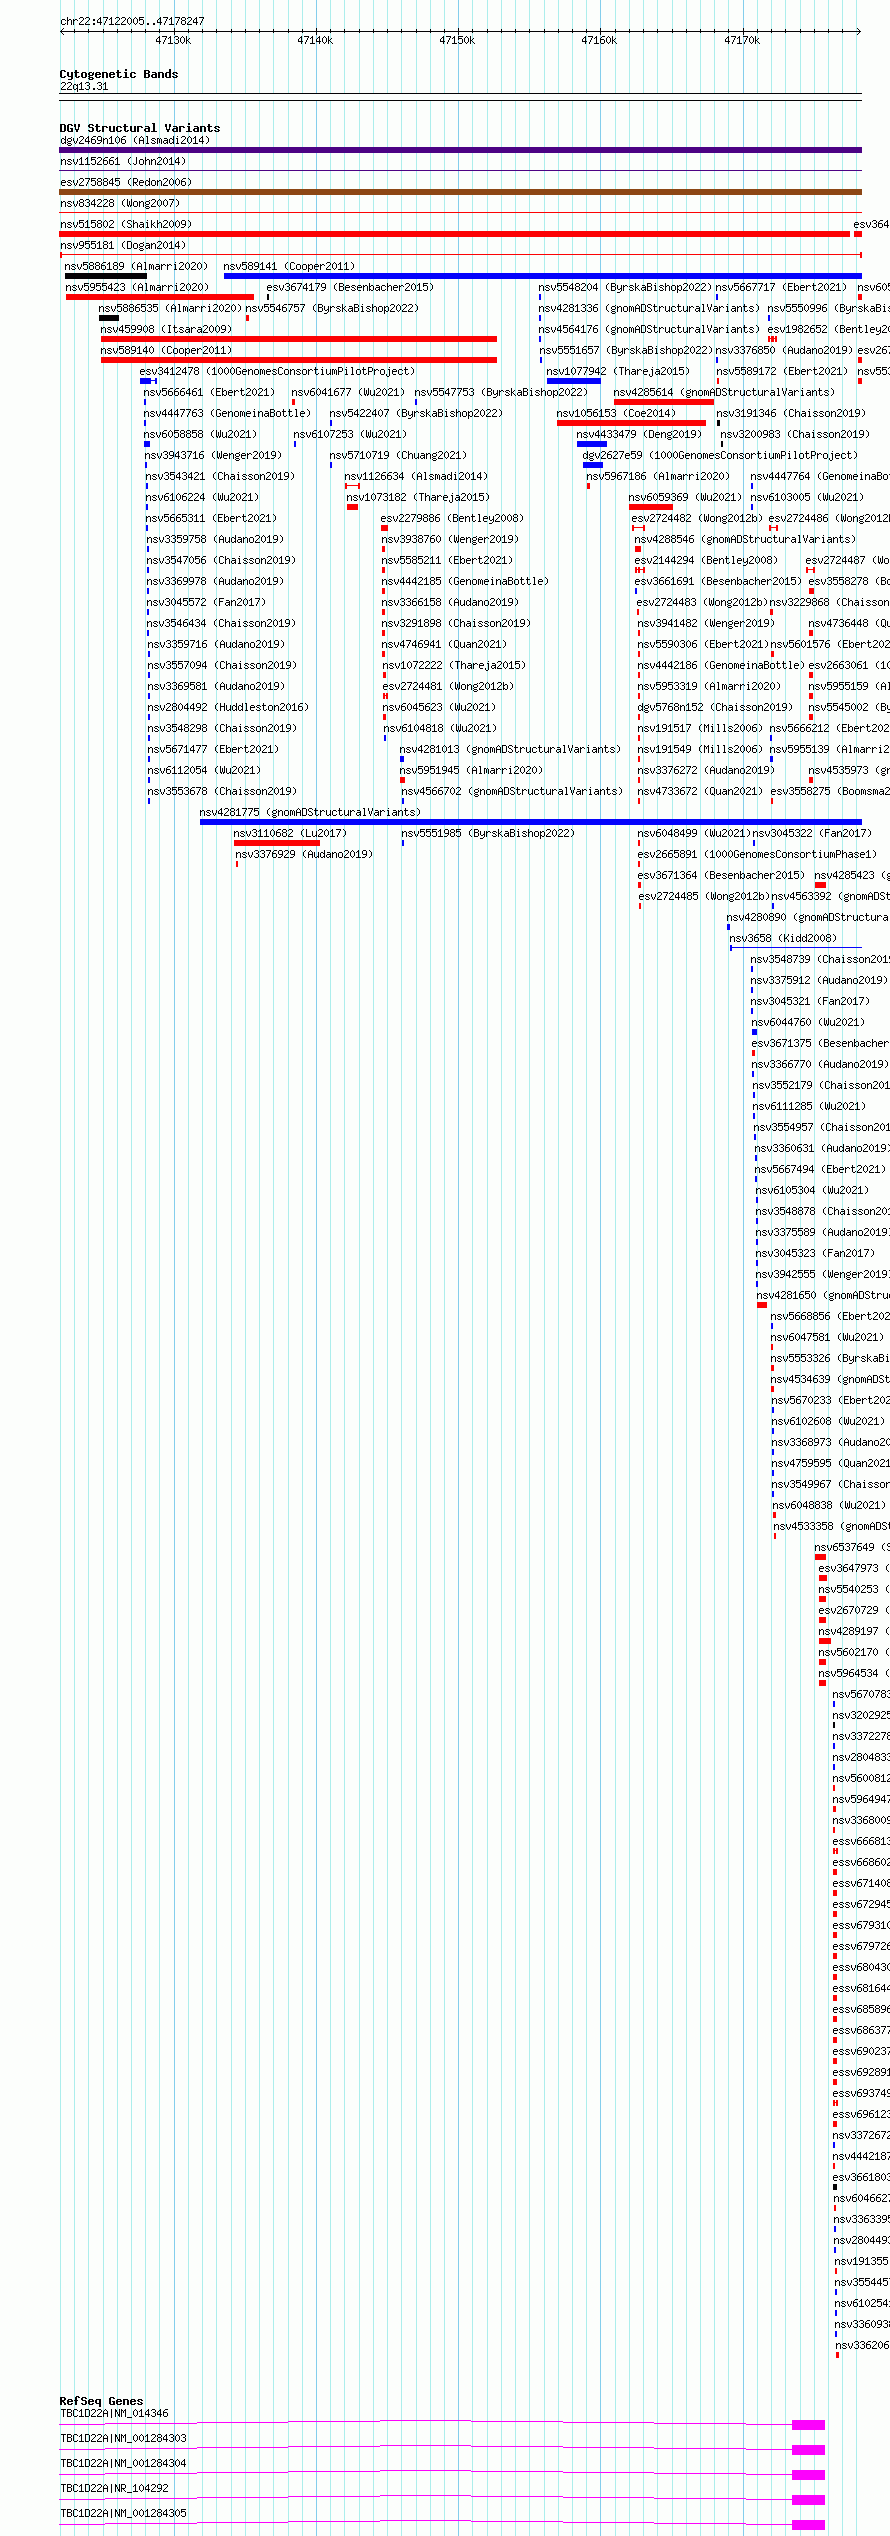The image size is (890, 2536).
Task: Select the nsv4285614 gnomAD red bar
Action: click(664, 402)
